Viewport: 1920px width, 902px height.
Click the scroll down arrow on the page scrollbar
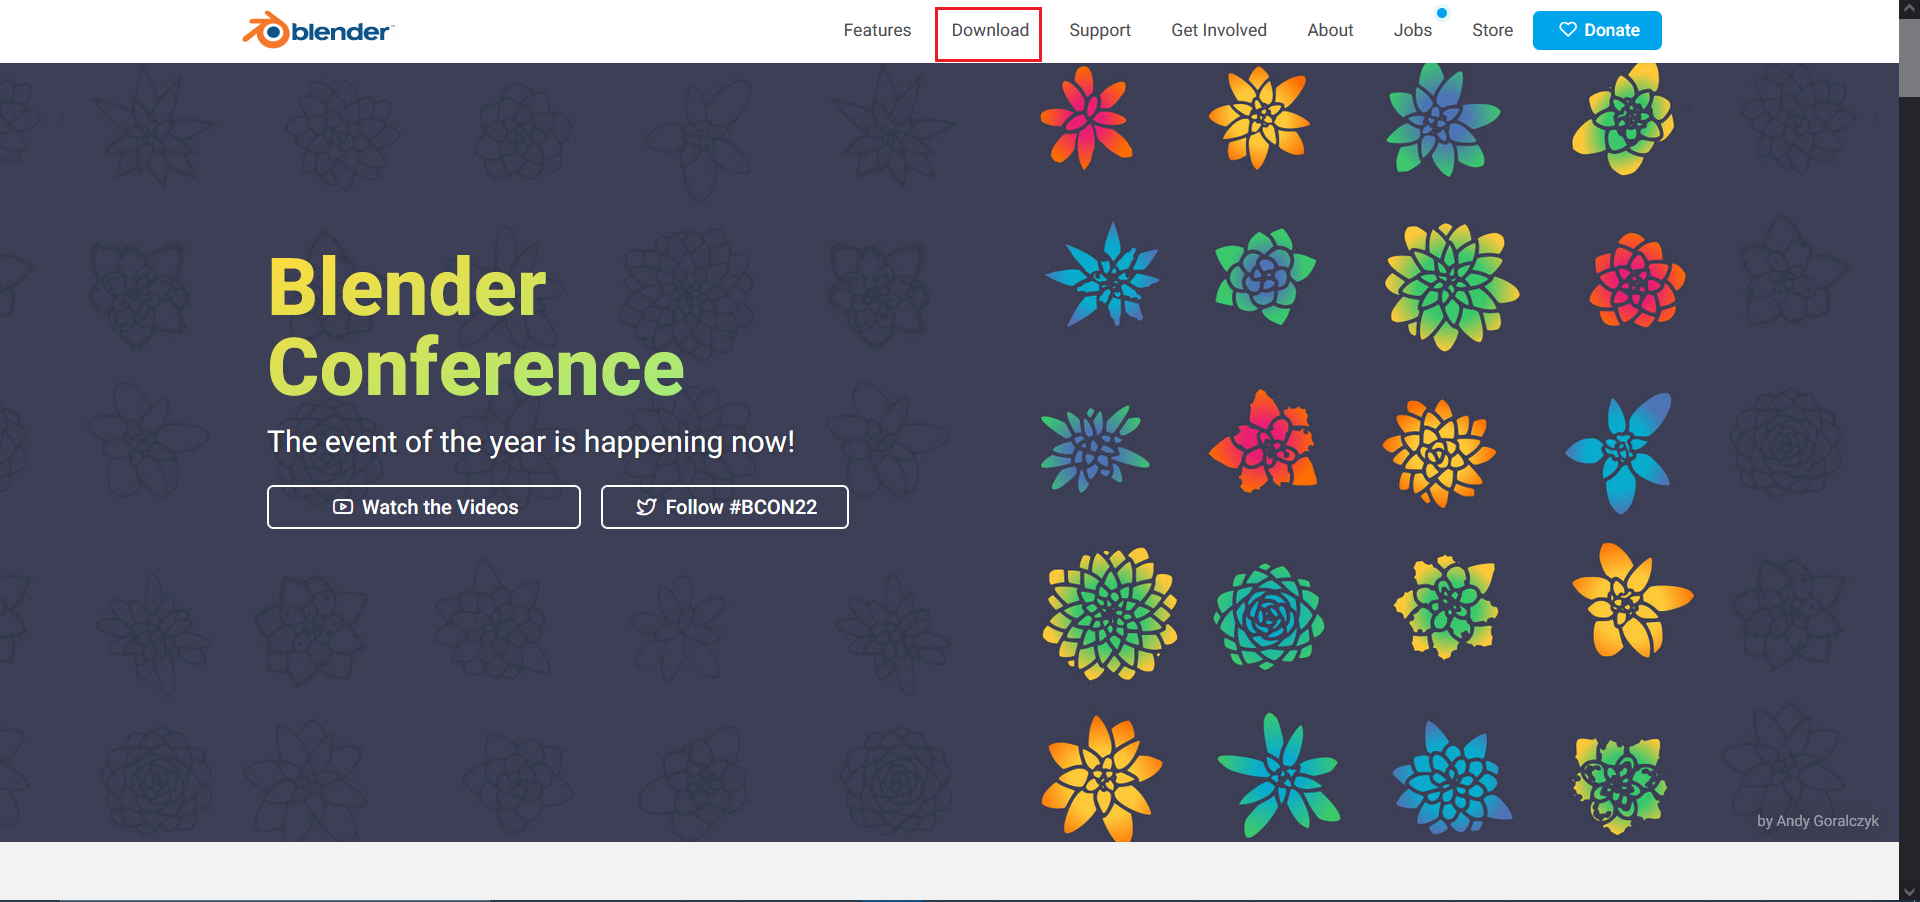coord(1909,892)
